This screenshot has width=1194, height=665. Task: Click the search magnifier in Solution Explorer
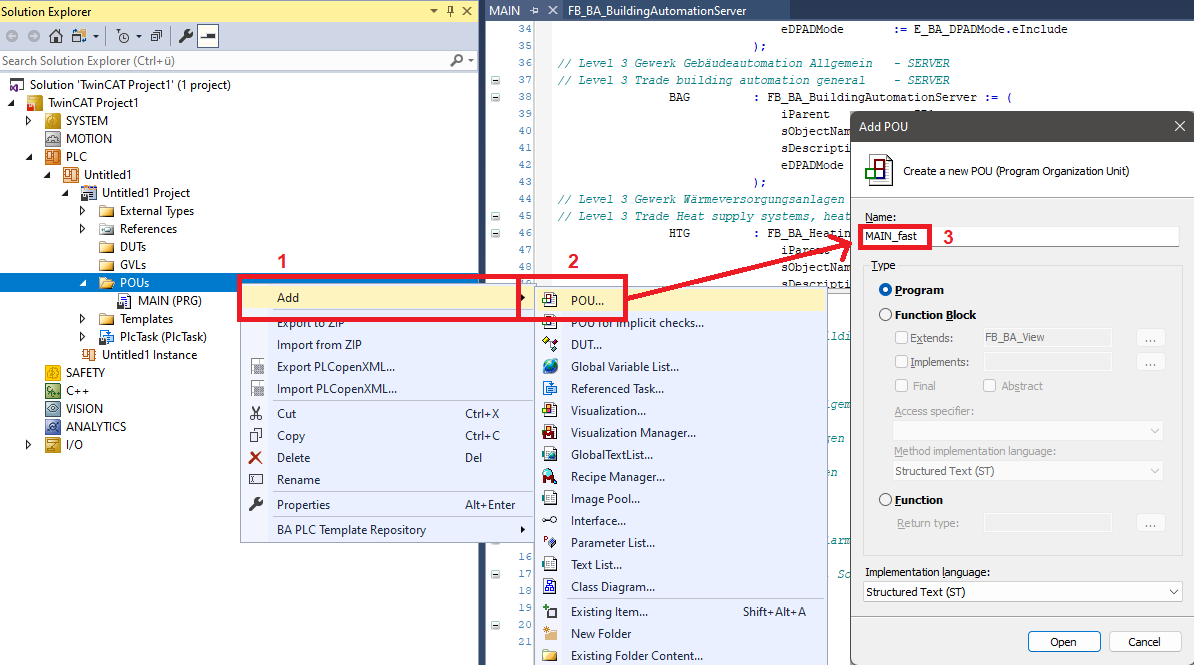click(458, 61)
